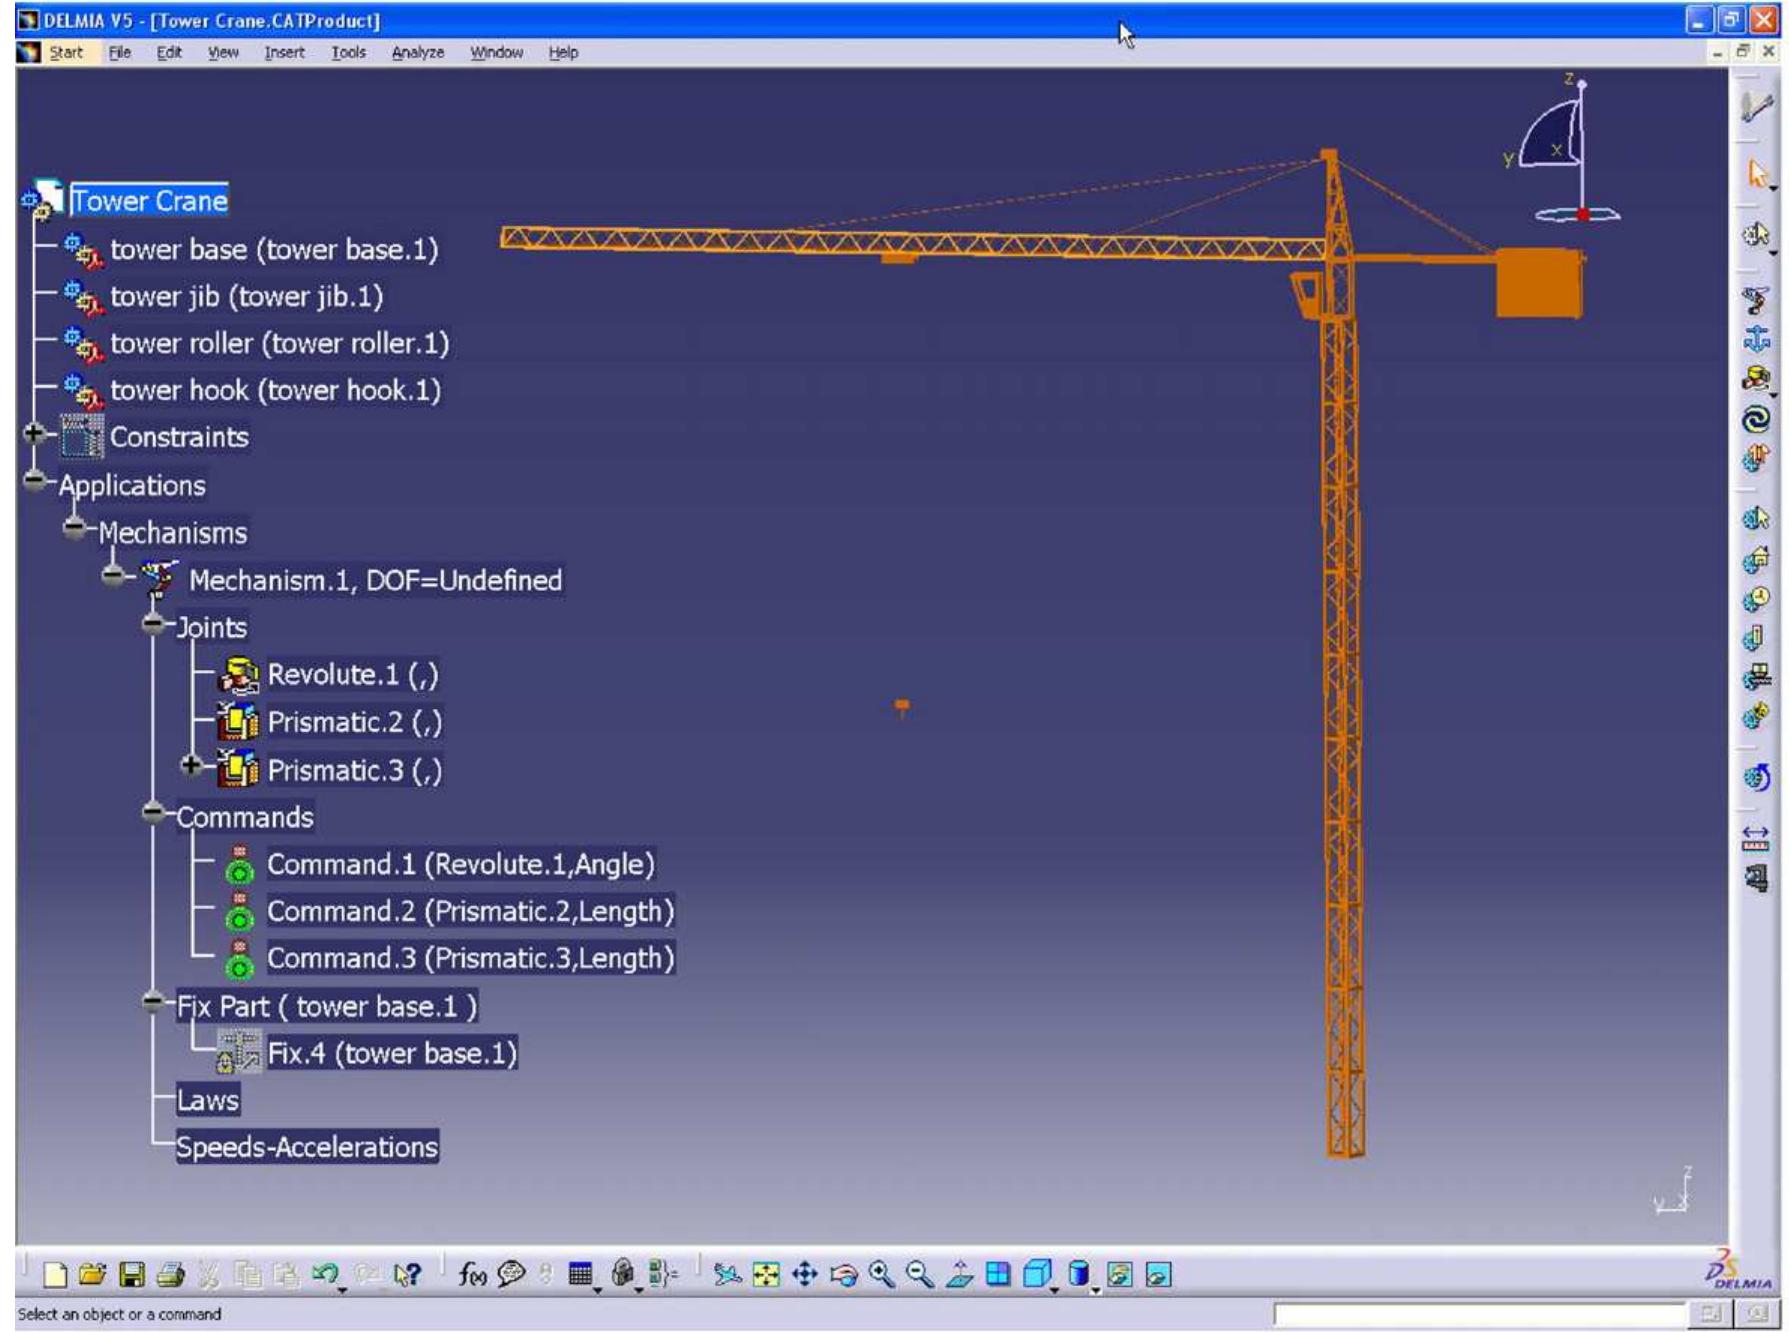This screenshot has width=1789, height=1332.
Task: Open the Start menu
Action: click(66, 52)
